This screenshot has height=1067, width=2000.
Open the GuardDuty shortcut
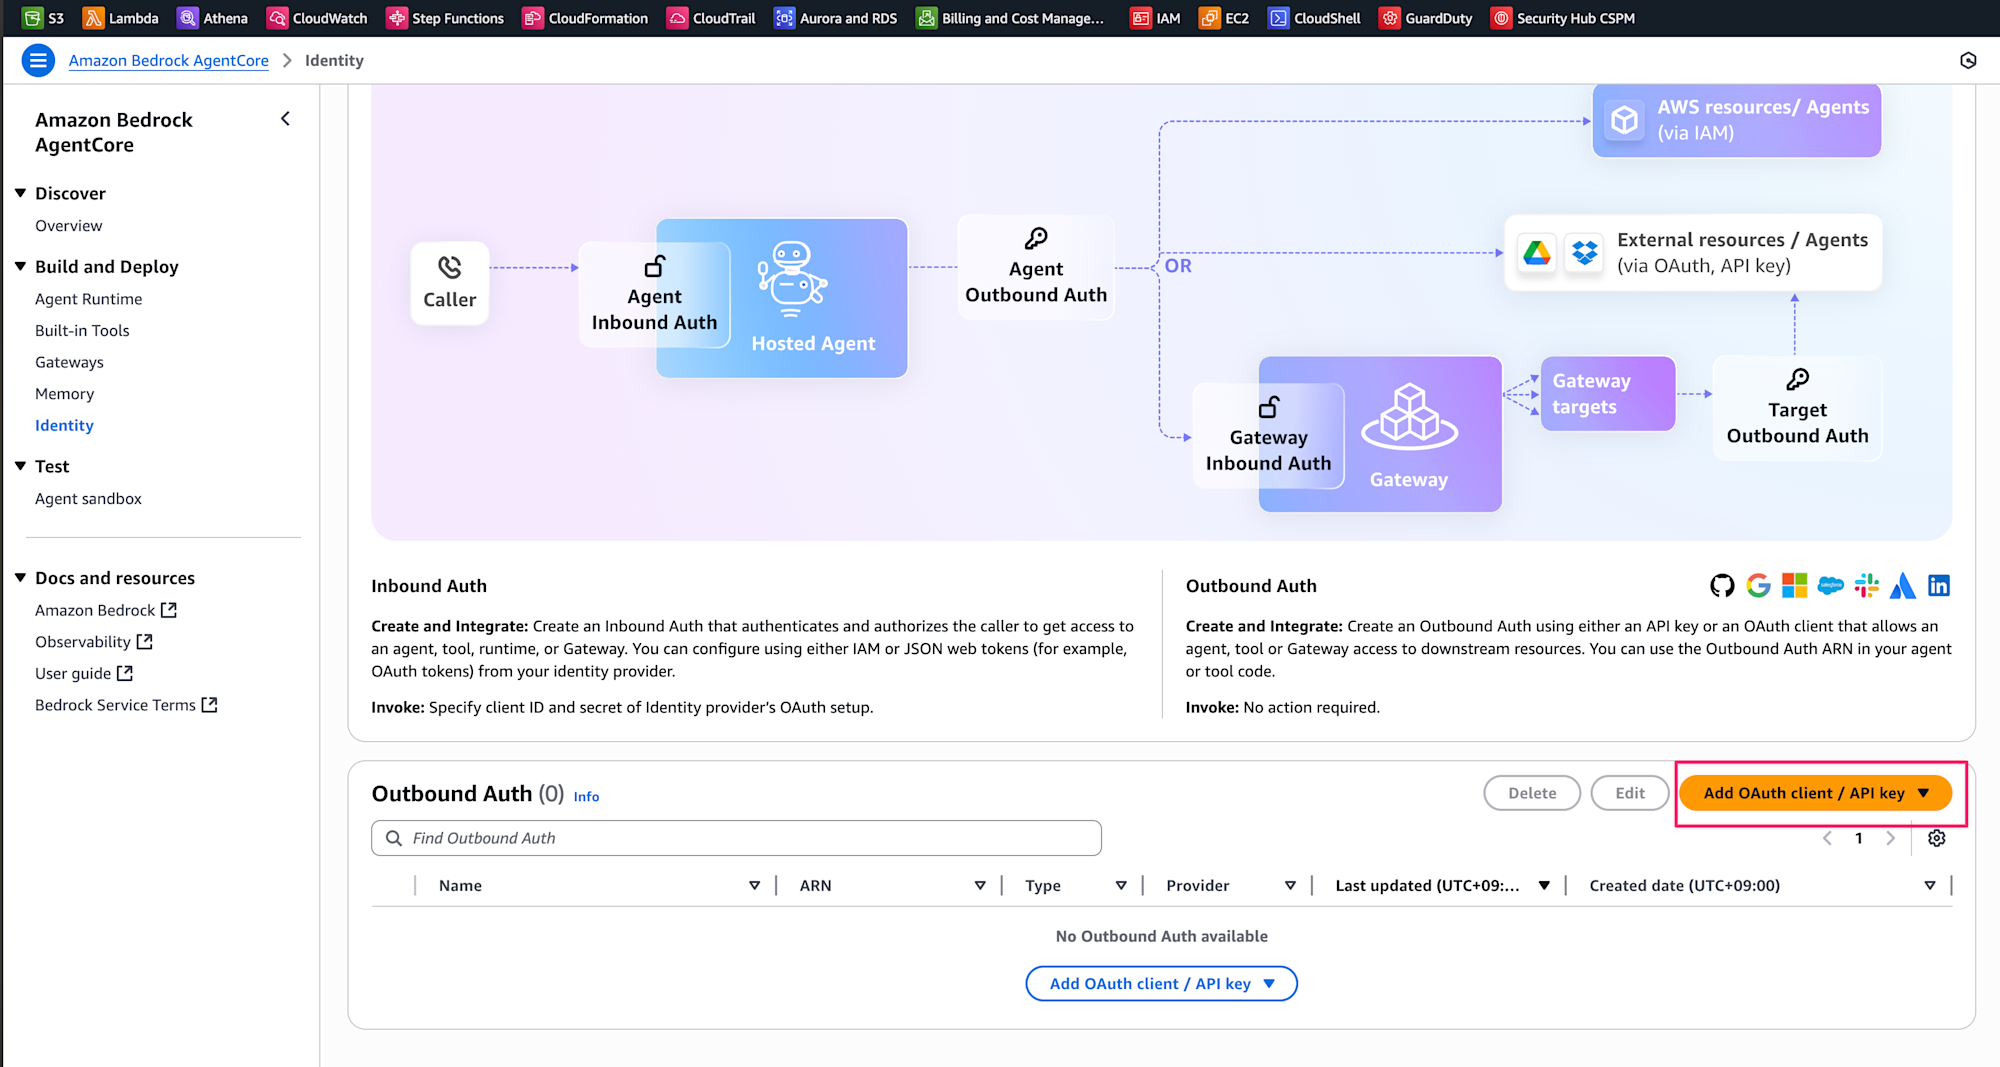click(1426, 18)
